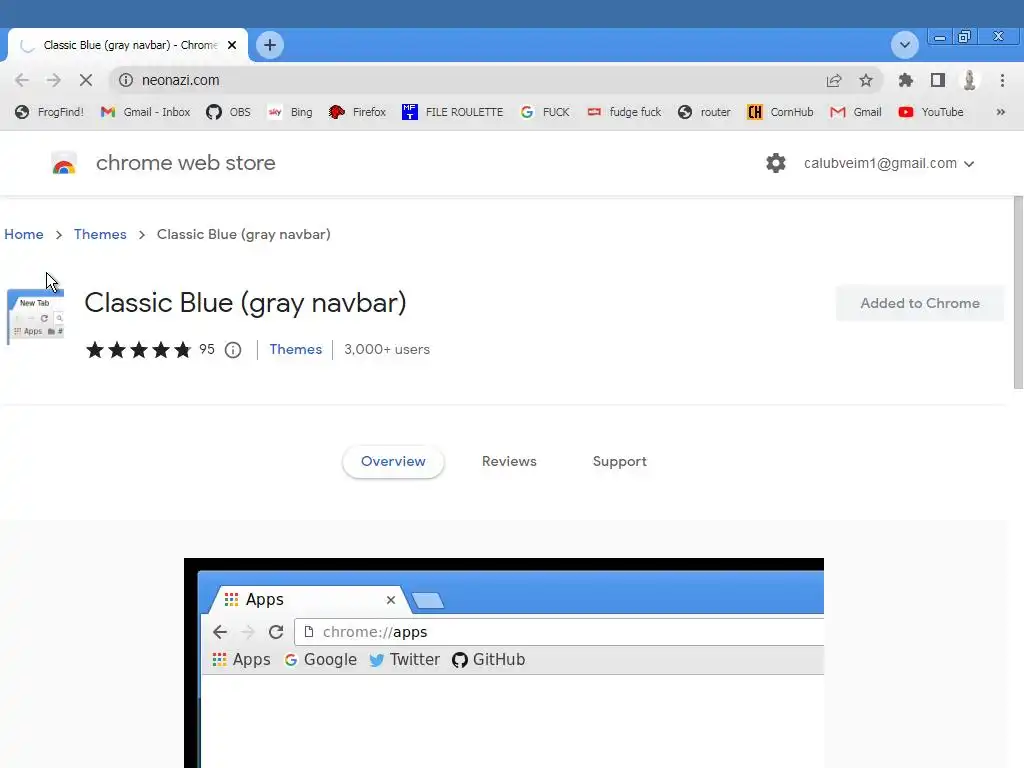Open the Gmail - Inbox bookmark
The height and width of the screenshot is (768, 1024).
145,112
